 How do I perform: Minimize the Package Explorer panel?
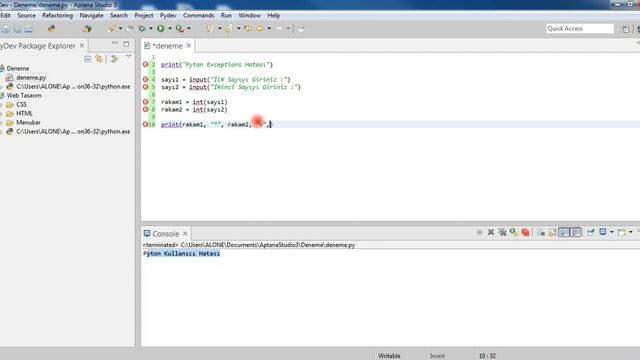pyautogui.click(x=114, y=43)
